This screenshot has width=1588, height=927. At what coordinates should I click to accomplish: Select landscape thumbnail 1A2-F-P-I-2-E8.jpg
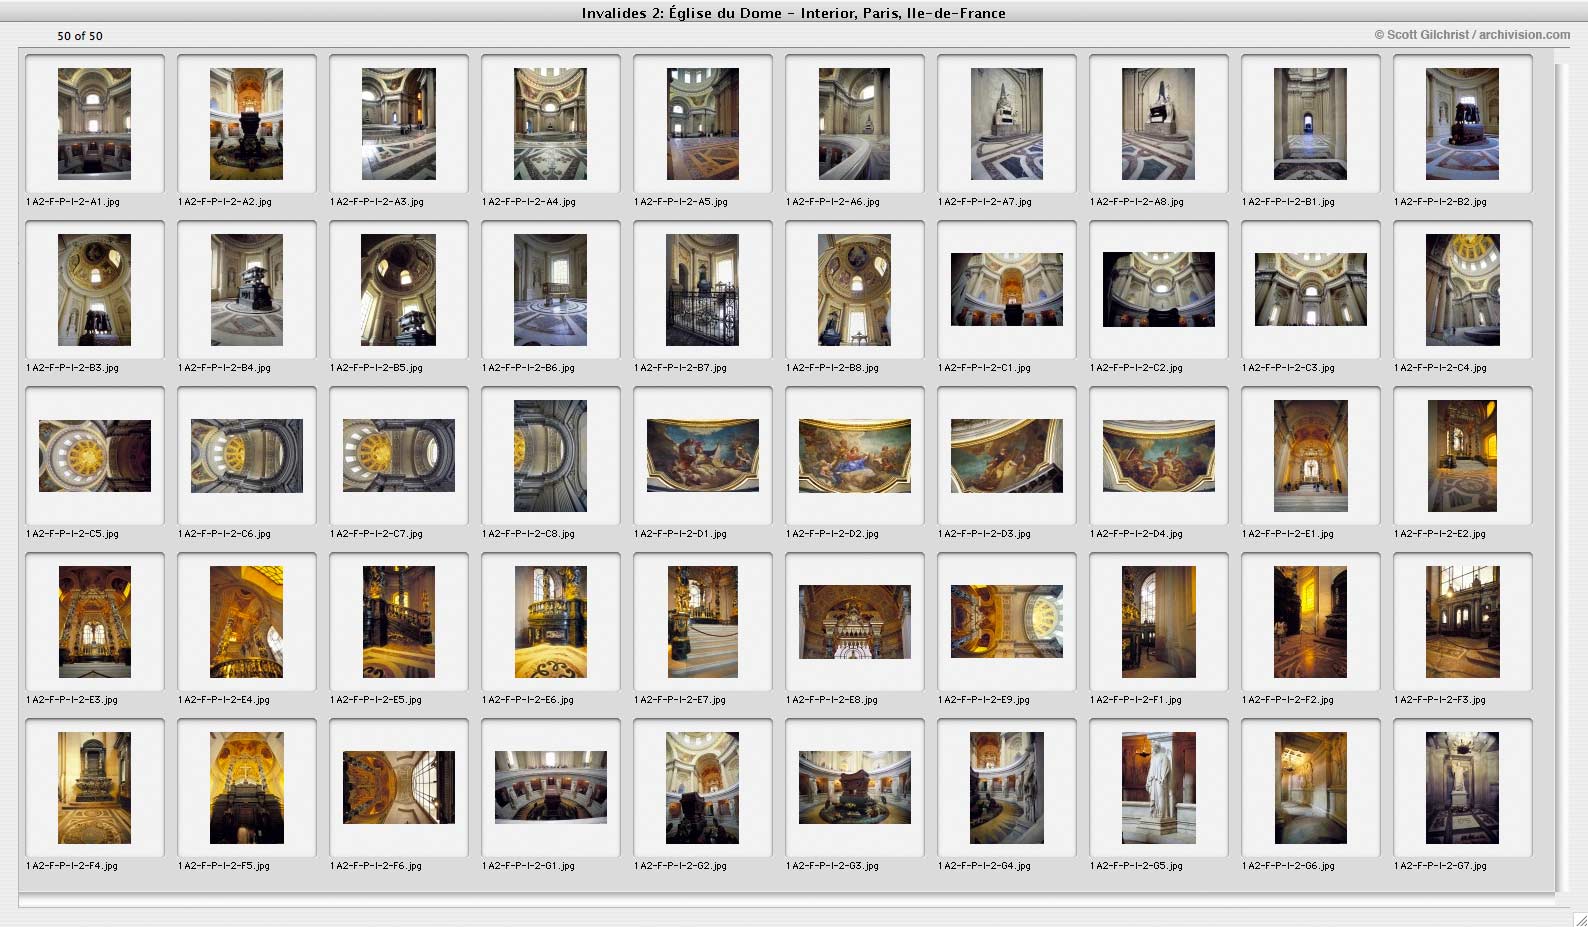[855, 622]
